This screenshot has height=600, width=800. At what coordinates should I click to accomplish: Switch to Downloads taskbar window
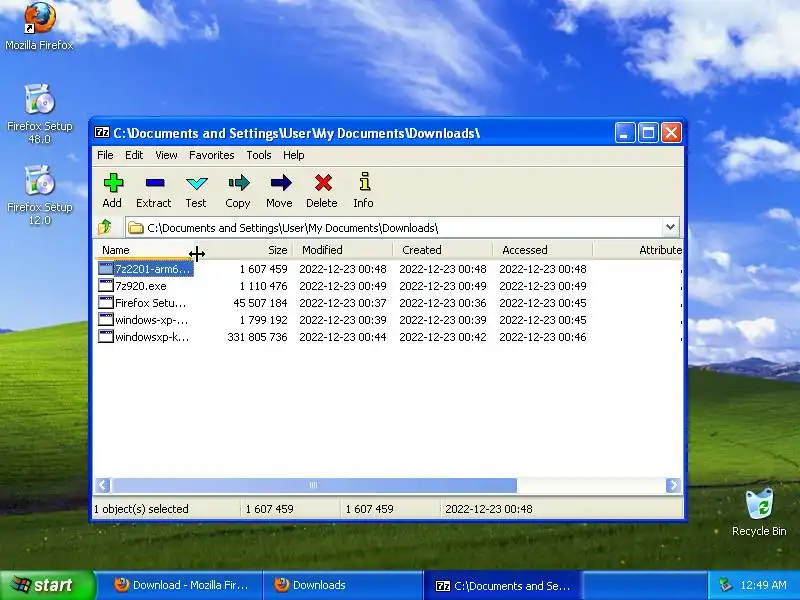342,585
